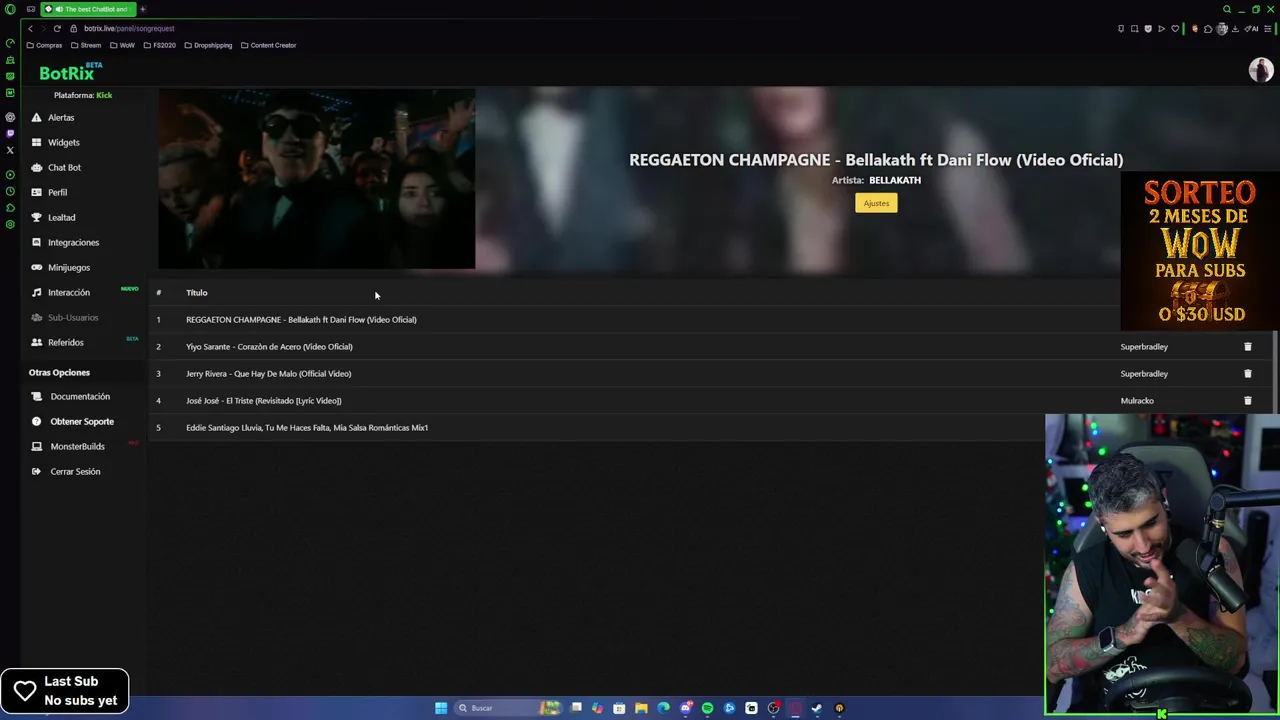1280x720 pixels.
Task: Reload the page with refresh icon
Action: click(x=57, y=28)
